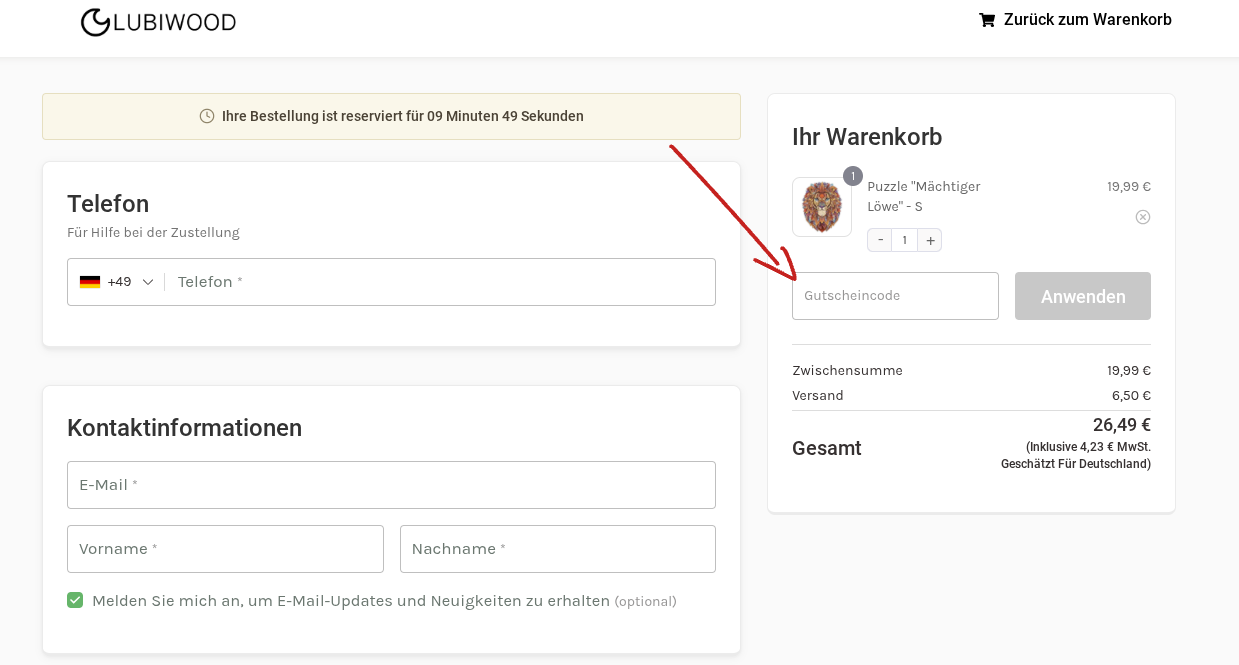This screenshot has width=1239, height=665.
Task: Click the reservation countdown message text
Action: (x=403, y=116)
